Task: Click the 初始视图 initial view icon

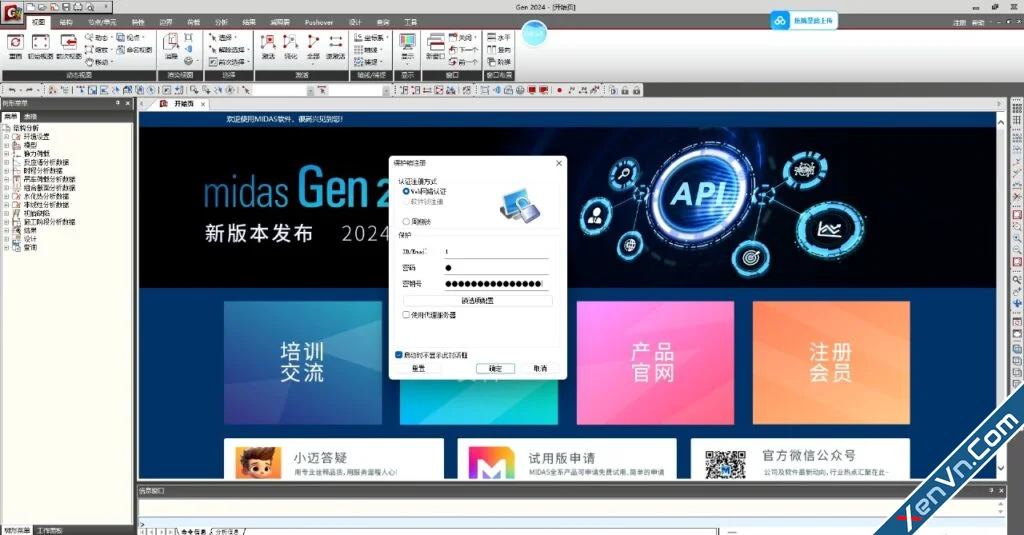Action: [x=40, y=43]
